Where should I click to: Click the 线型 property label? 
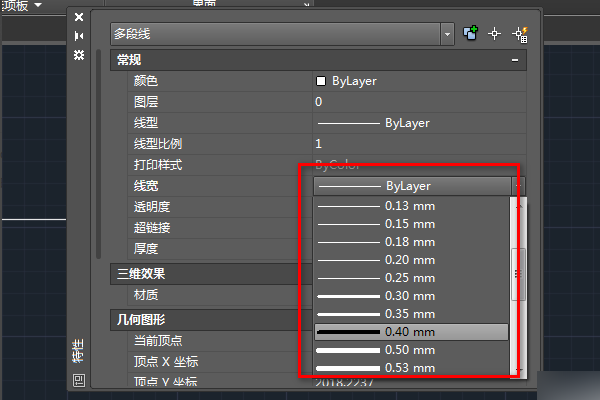(x=146, y=123)
